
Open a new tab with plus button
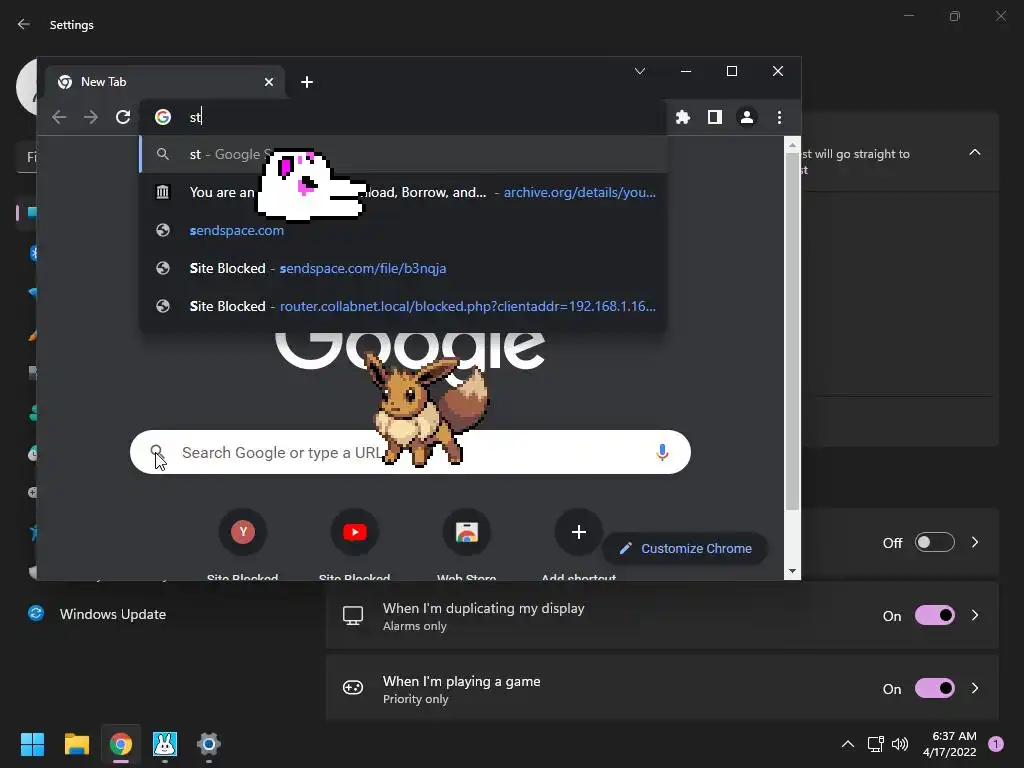pos(307,82)
